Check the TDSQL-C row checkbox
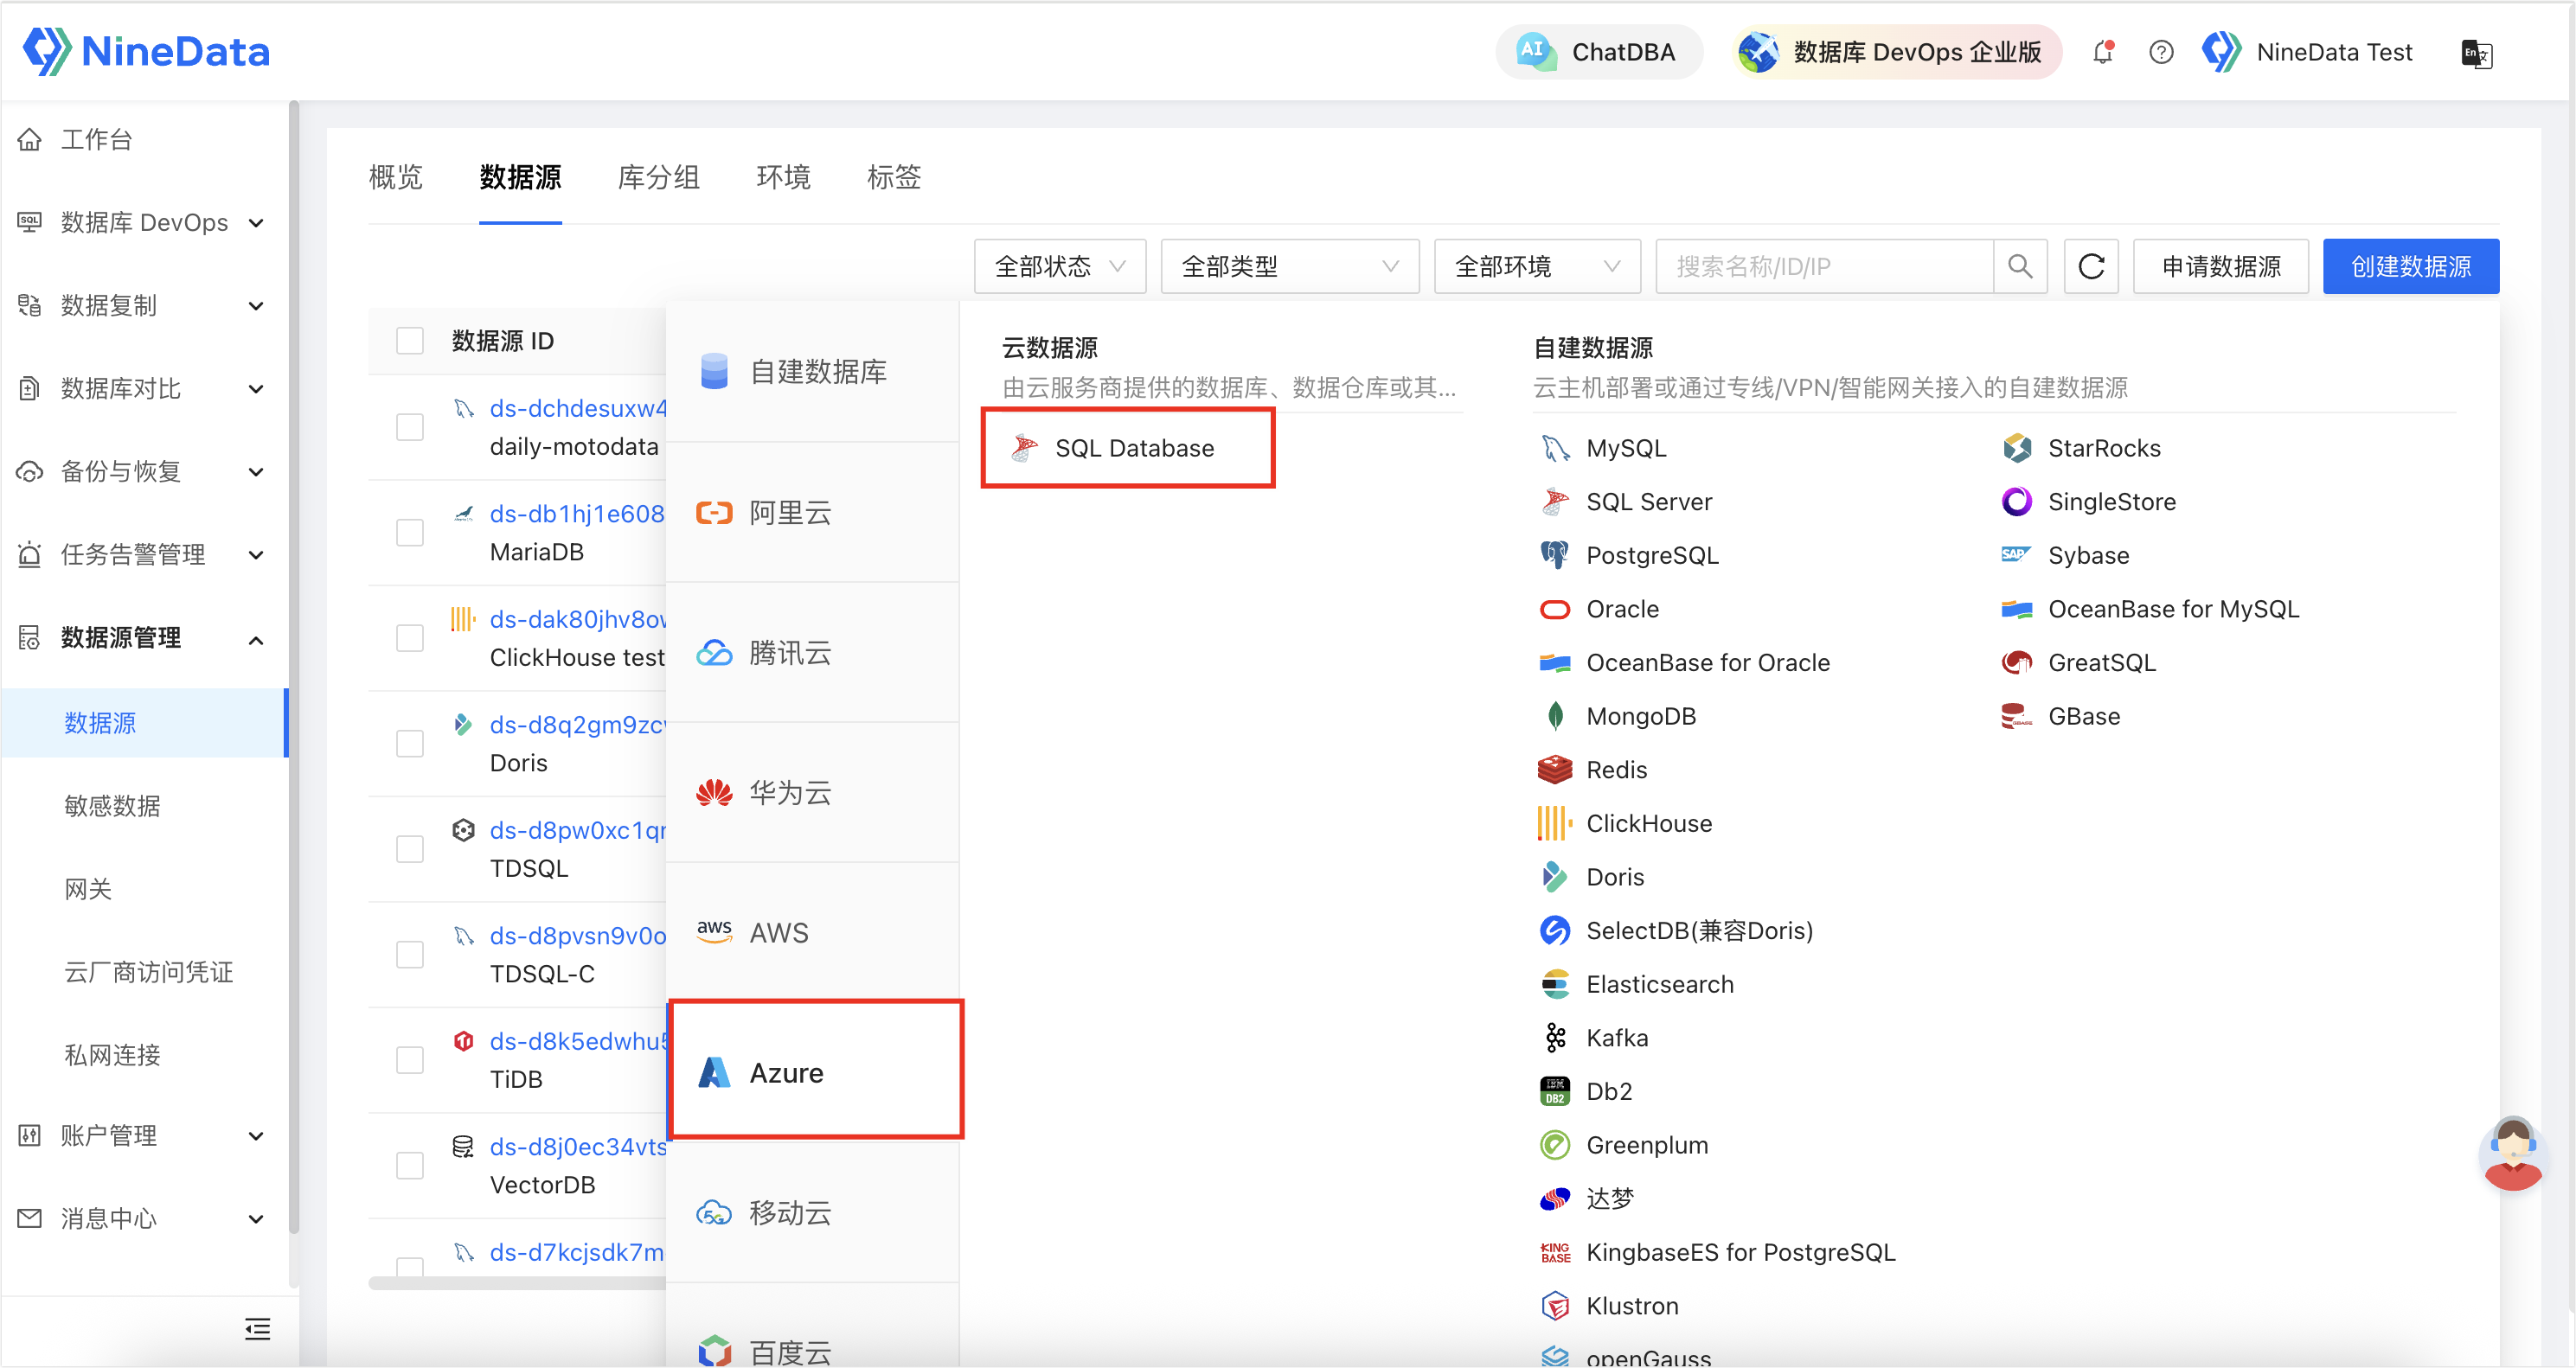Screen dimensions: 2576x1368 click(410, 955)
